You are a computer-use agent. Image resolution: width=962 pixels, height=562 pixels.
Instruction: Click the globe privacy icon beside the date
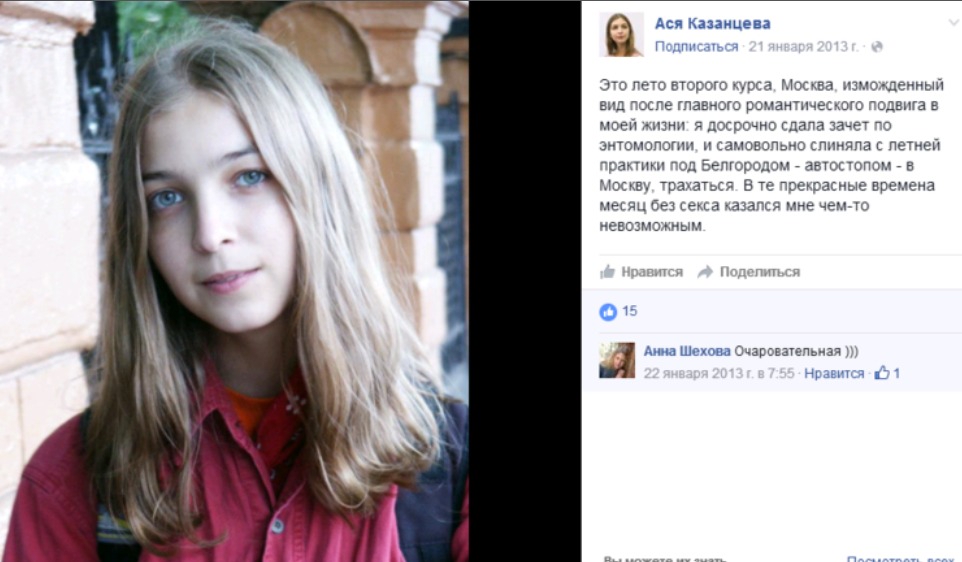tap(877, 47)
